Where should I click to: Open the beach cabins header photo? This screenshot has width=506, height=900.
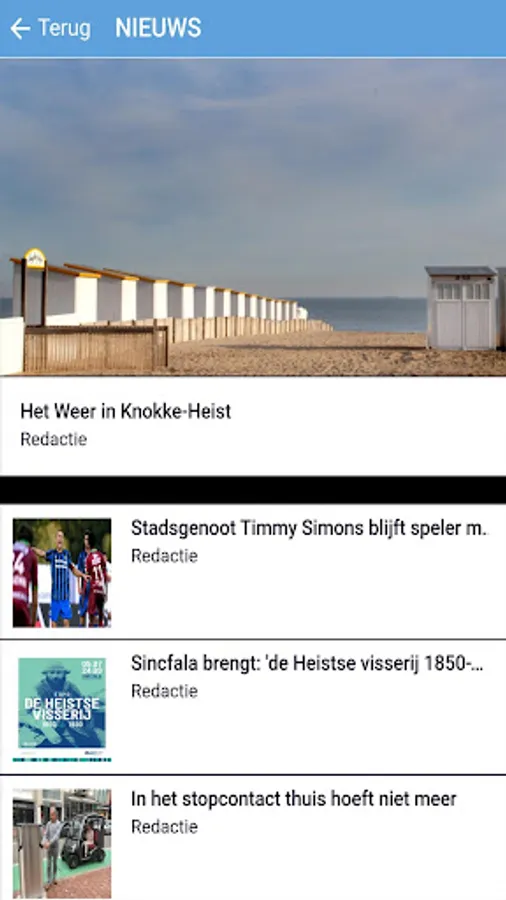(x=253, y=217)
